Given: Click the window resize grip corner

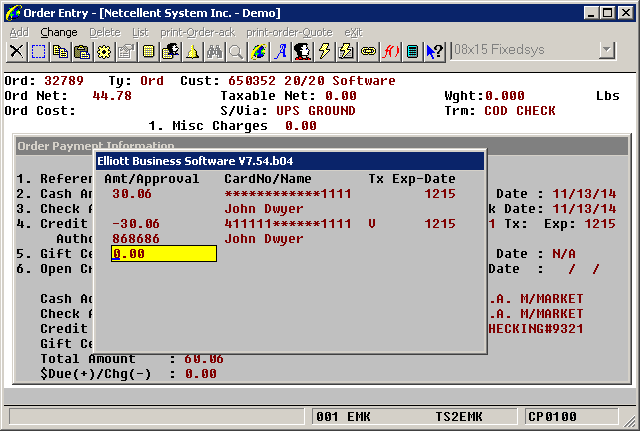Looking at the screenshot, I should [x=631, y=420].
